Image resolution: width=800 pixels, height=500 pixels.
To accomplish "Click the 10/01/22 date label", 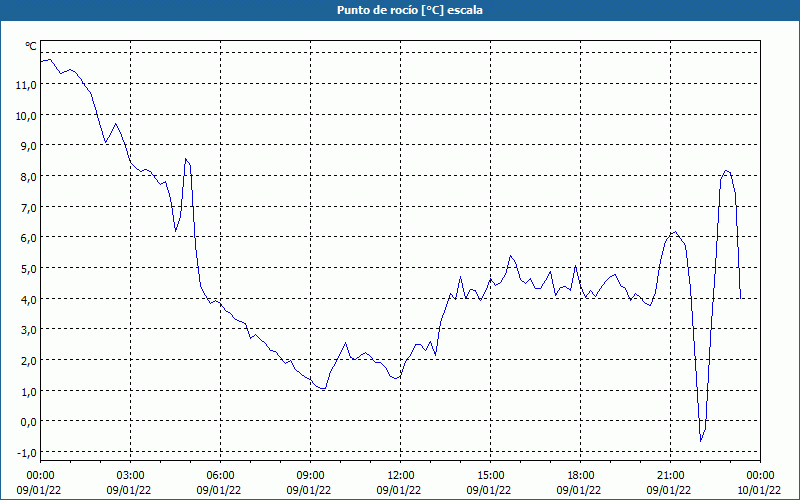I will (x=759, y=490).
